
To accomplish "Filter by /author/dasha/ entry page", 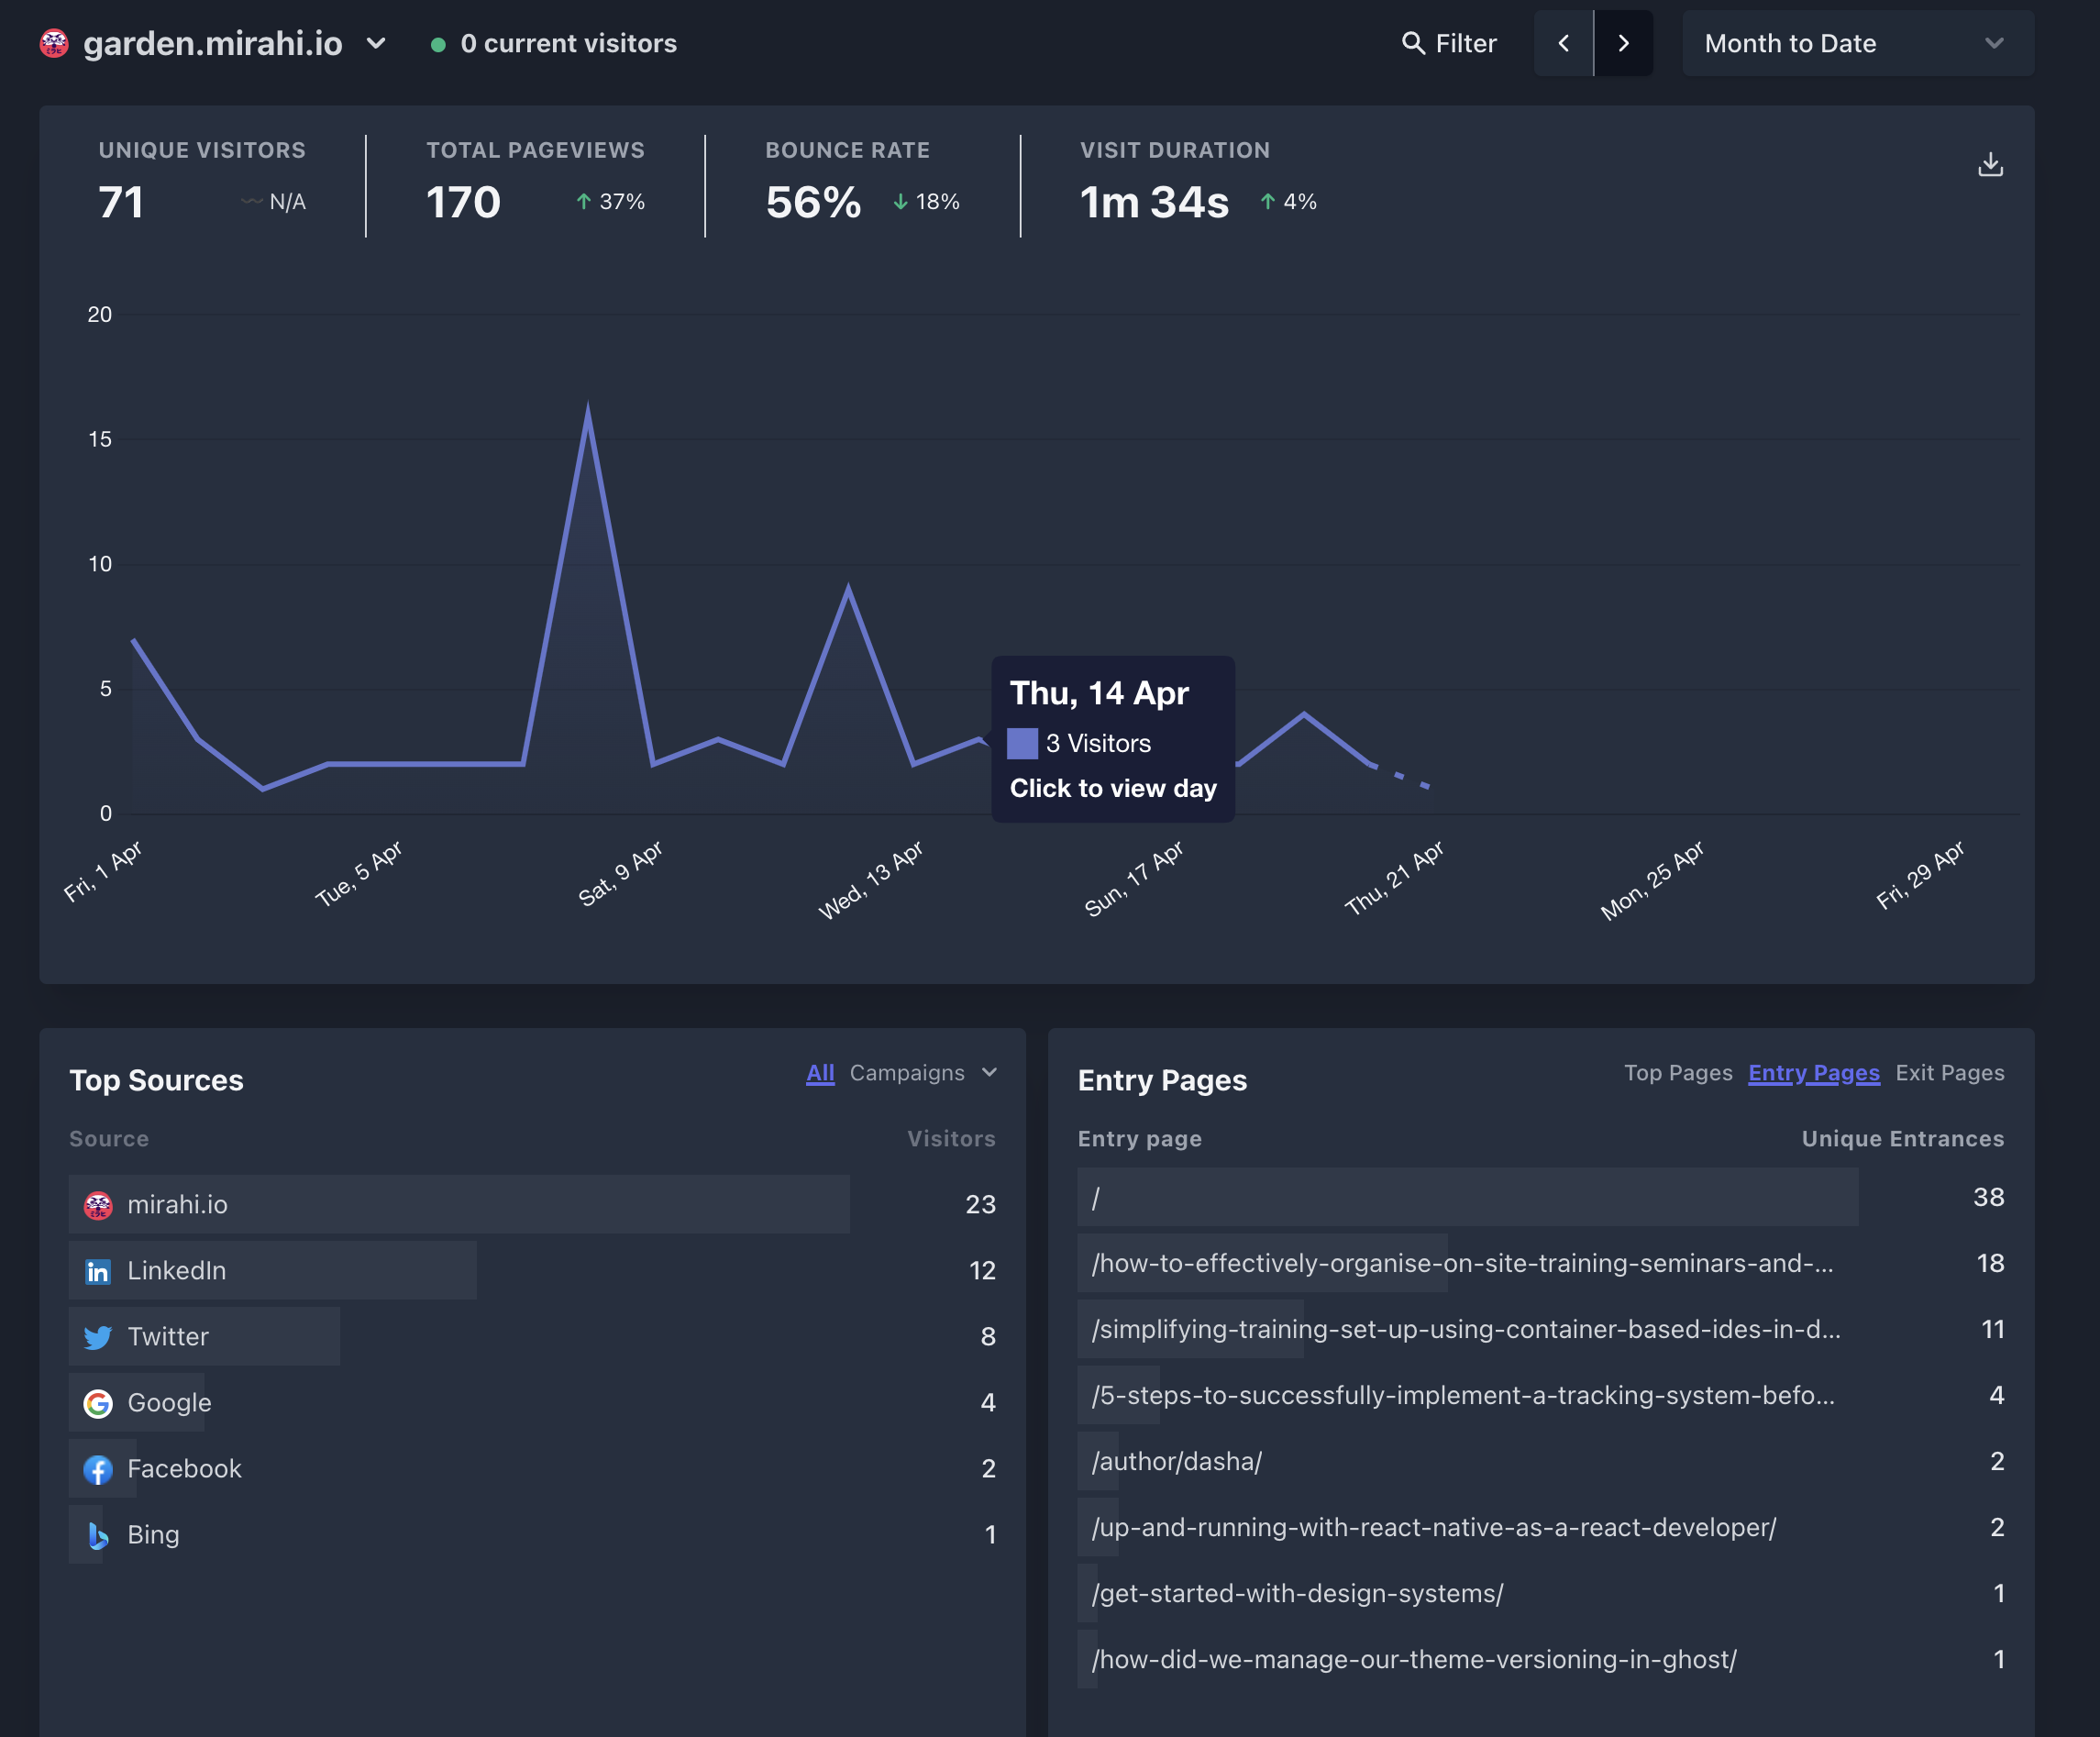I will tap(1176, 1462).
